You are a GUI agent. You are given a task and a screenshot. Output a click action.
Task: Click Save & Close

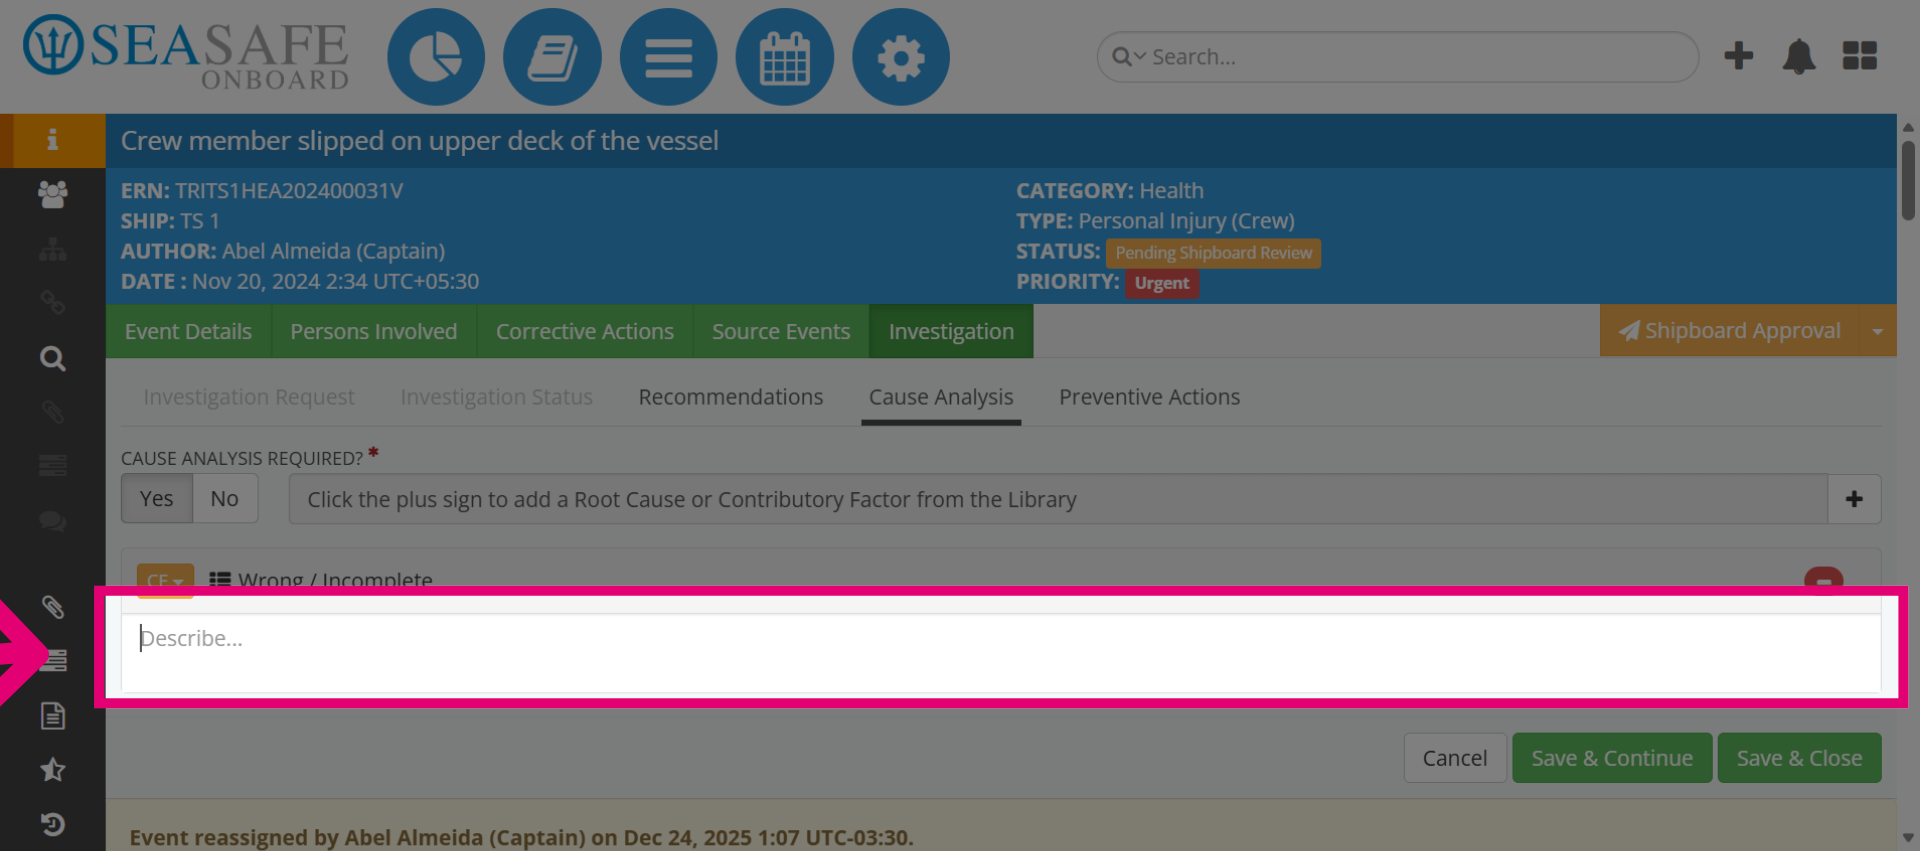tap(1799, 758)
